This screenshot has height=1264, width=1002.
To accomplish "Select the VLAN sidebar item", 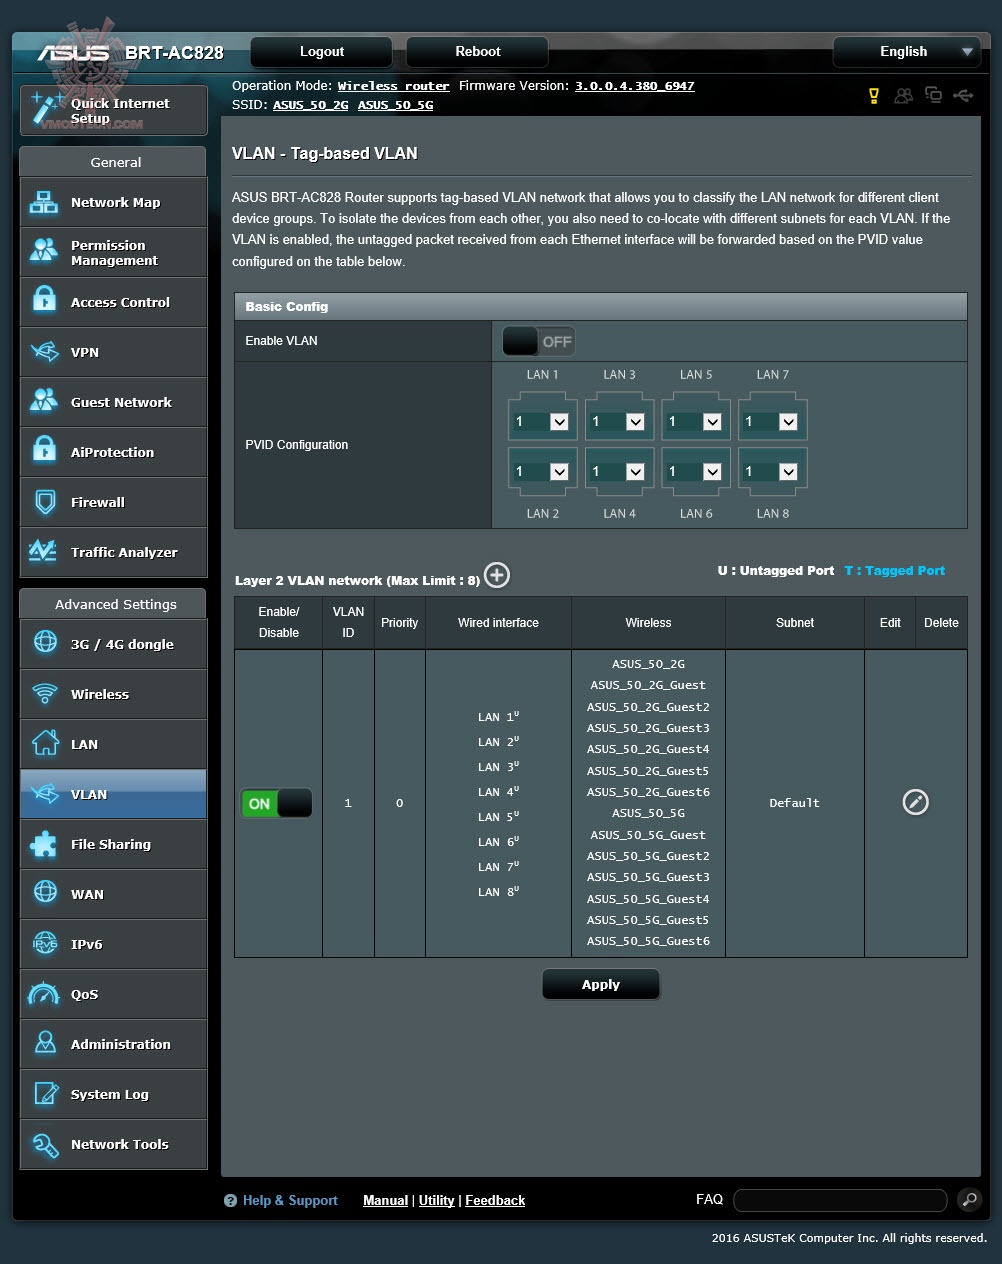I will pos(114,794).
